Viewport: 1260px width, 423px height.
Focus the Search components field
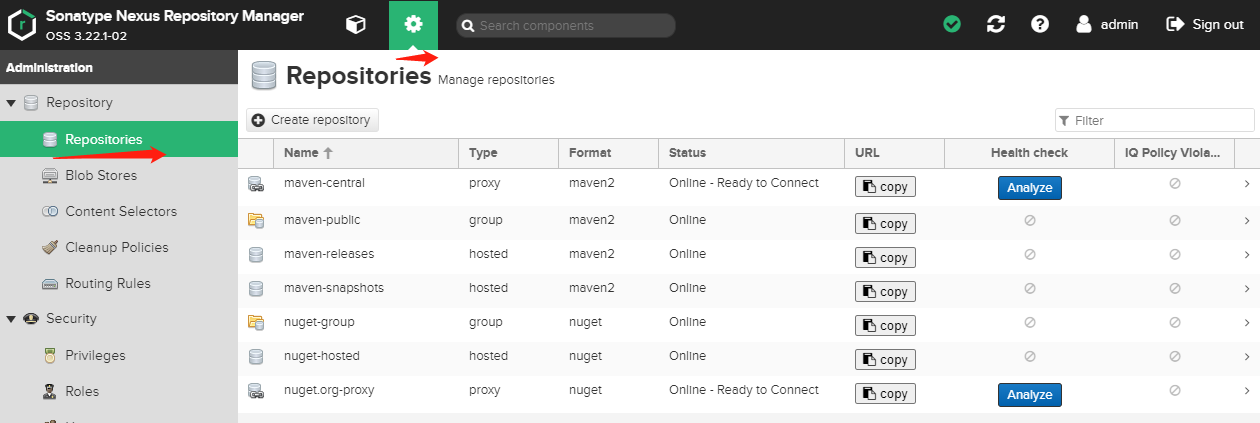(x=566, y=26)
